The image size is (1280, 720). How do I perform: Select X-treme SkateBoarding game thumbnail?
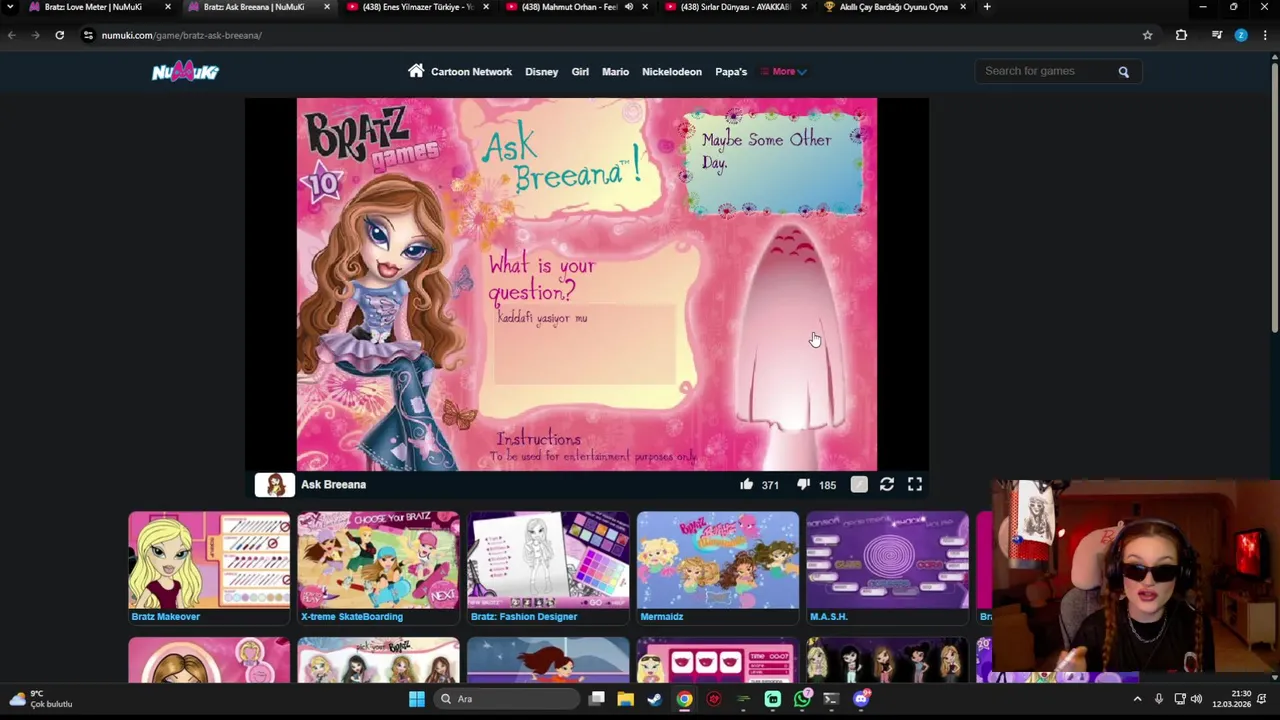click(378, 560)
